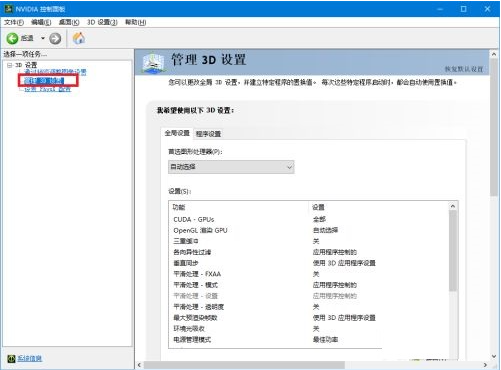Select the 平滑处理 - FXAA row
Screen dimensions: 501x370
point(309,274)
